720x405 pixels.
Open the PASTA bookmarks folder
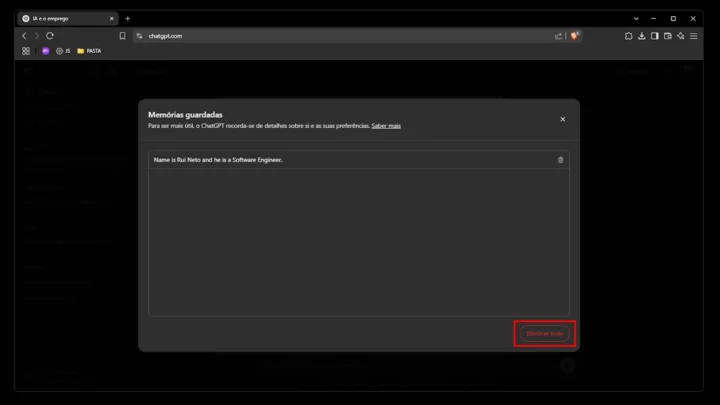[90, 51]
